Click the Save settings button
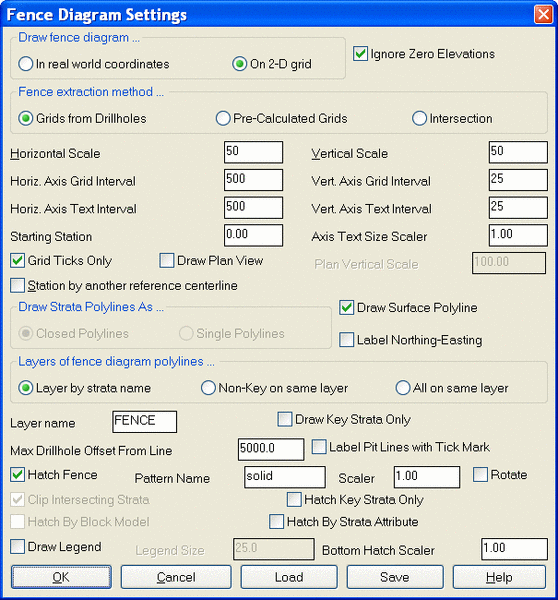Viewport: 558px width, 600px height. 395,577
